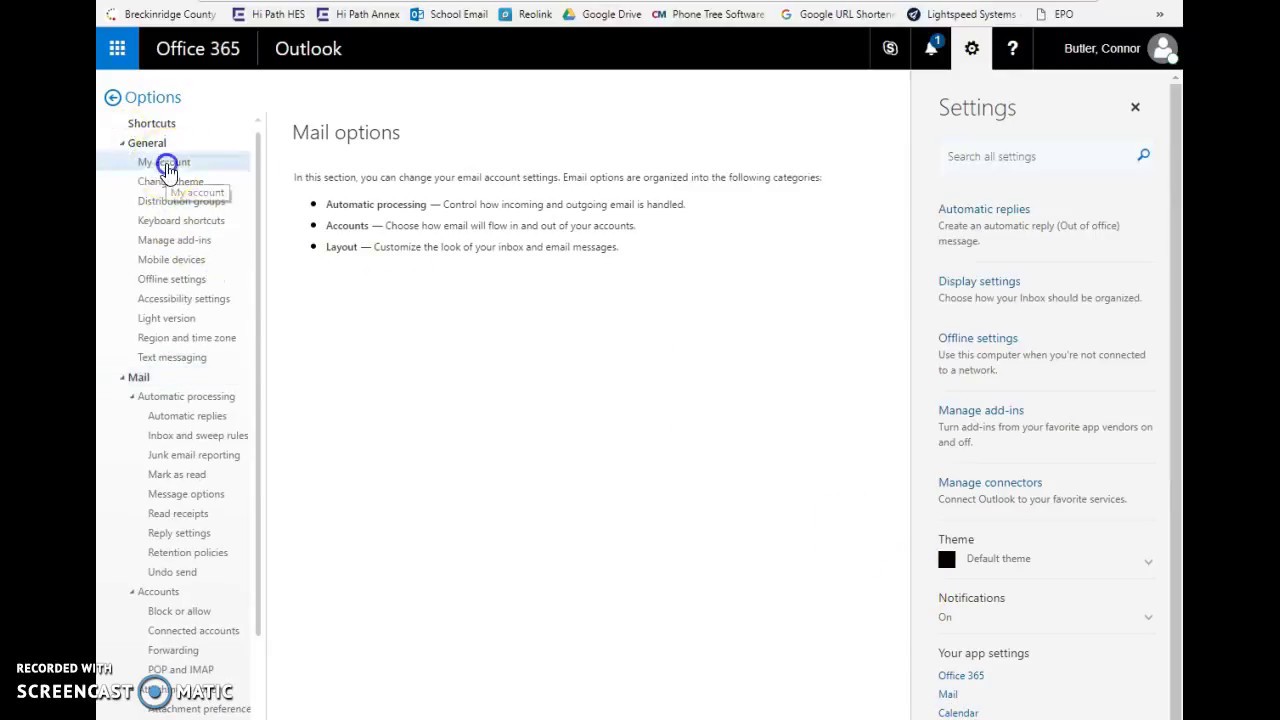The height and width of the screenshot is (720, 1280).
Task: Open the Phone Tree Software bookmark
Action: pyautogui.click(x=708, y=14)
